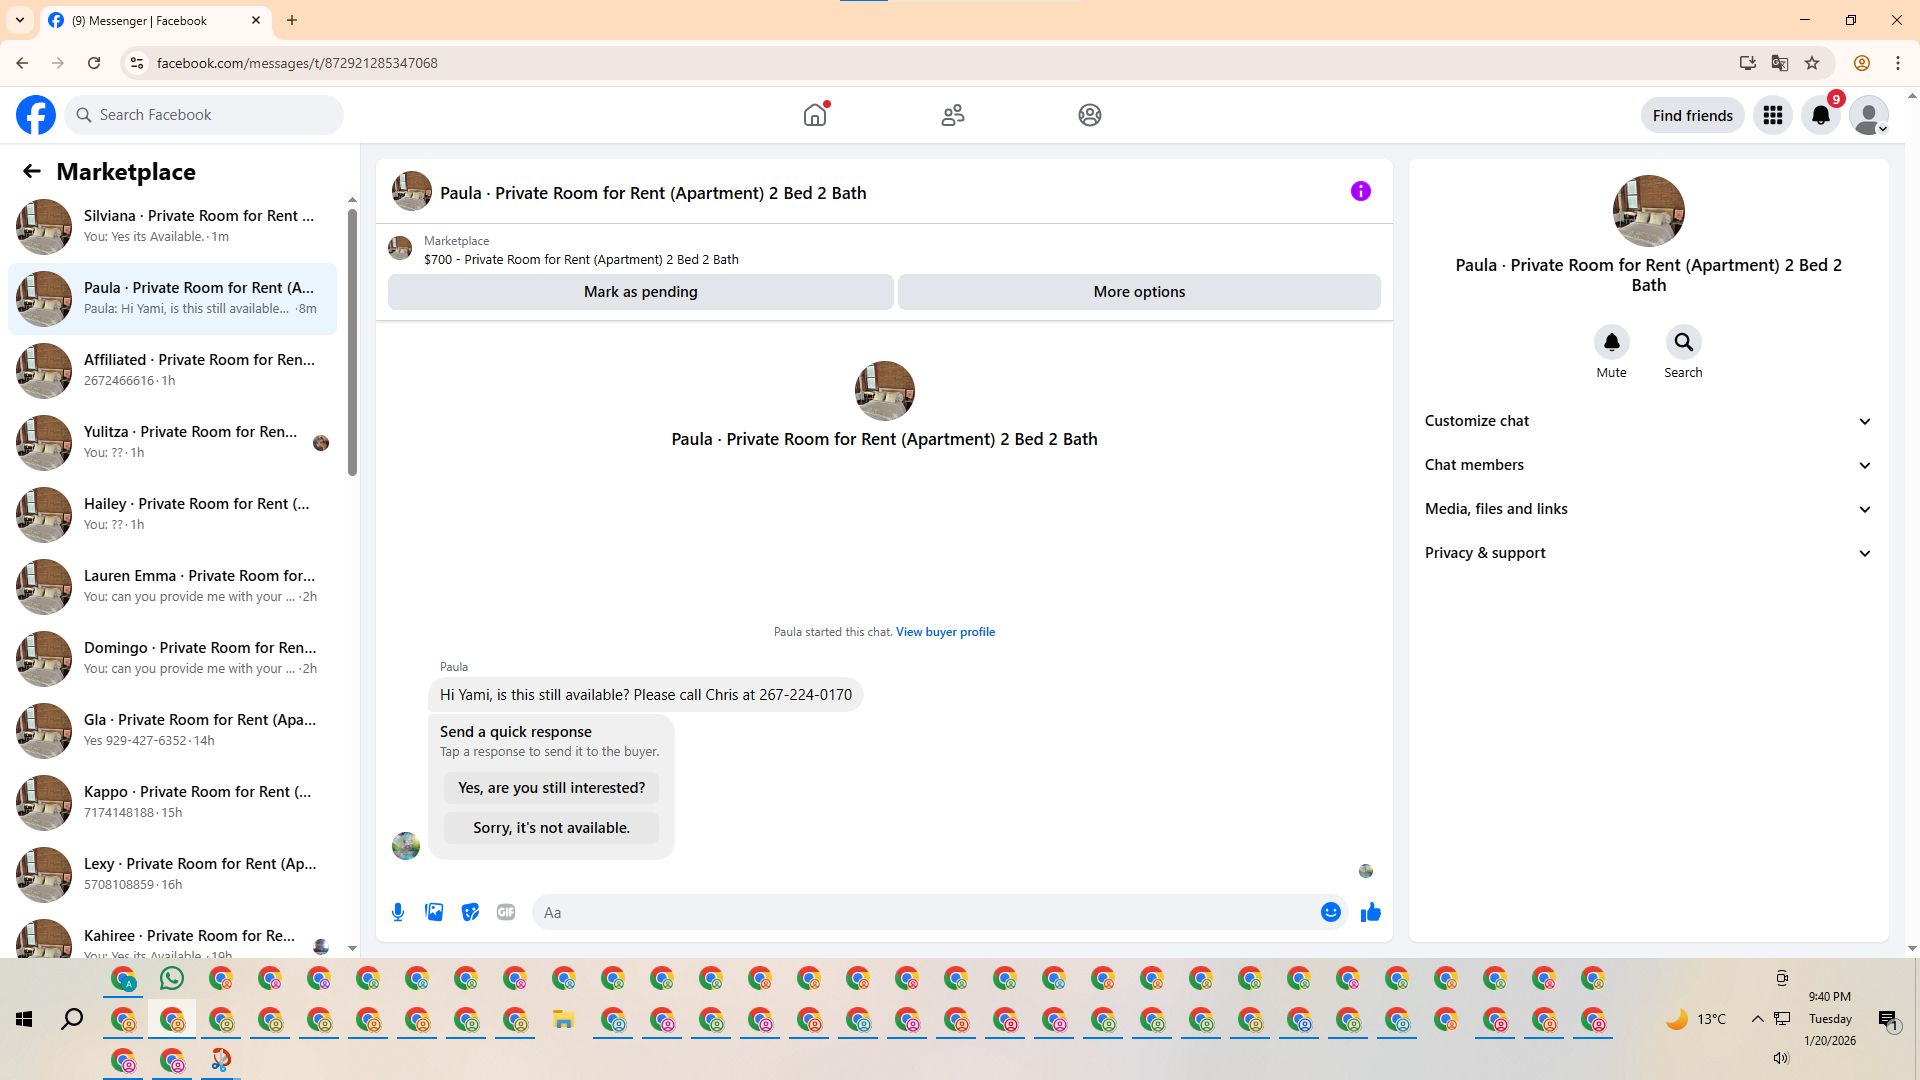Send a voice clip with the microphone icon
The height and width of the screenshot is (1080, 1920).
(398, 912)
